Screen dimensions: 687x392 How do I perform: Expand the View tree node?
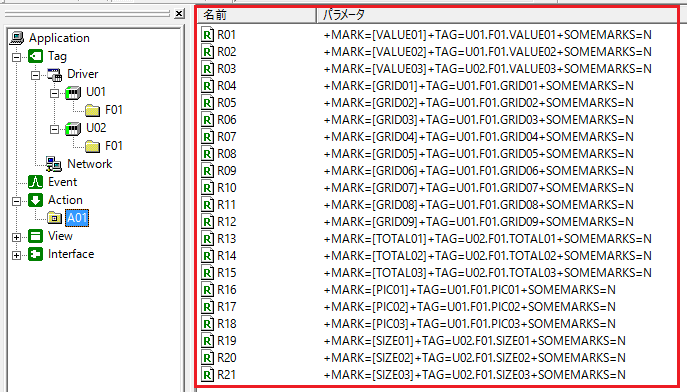(17, 237)
